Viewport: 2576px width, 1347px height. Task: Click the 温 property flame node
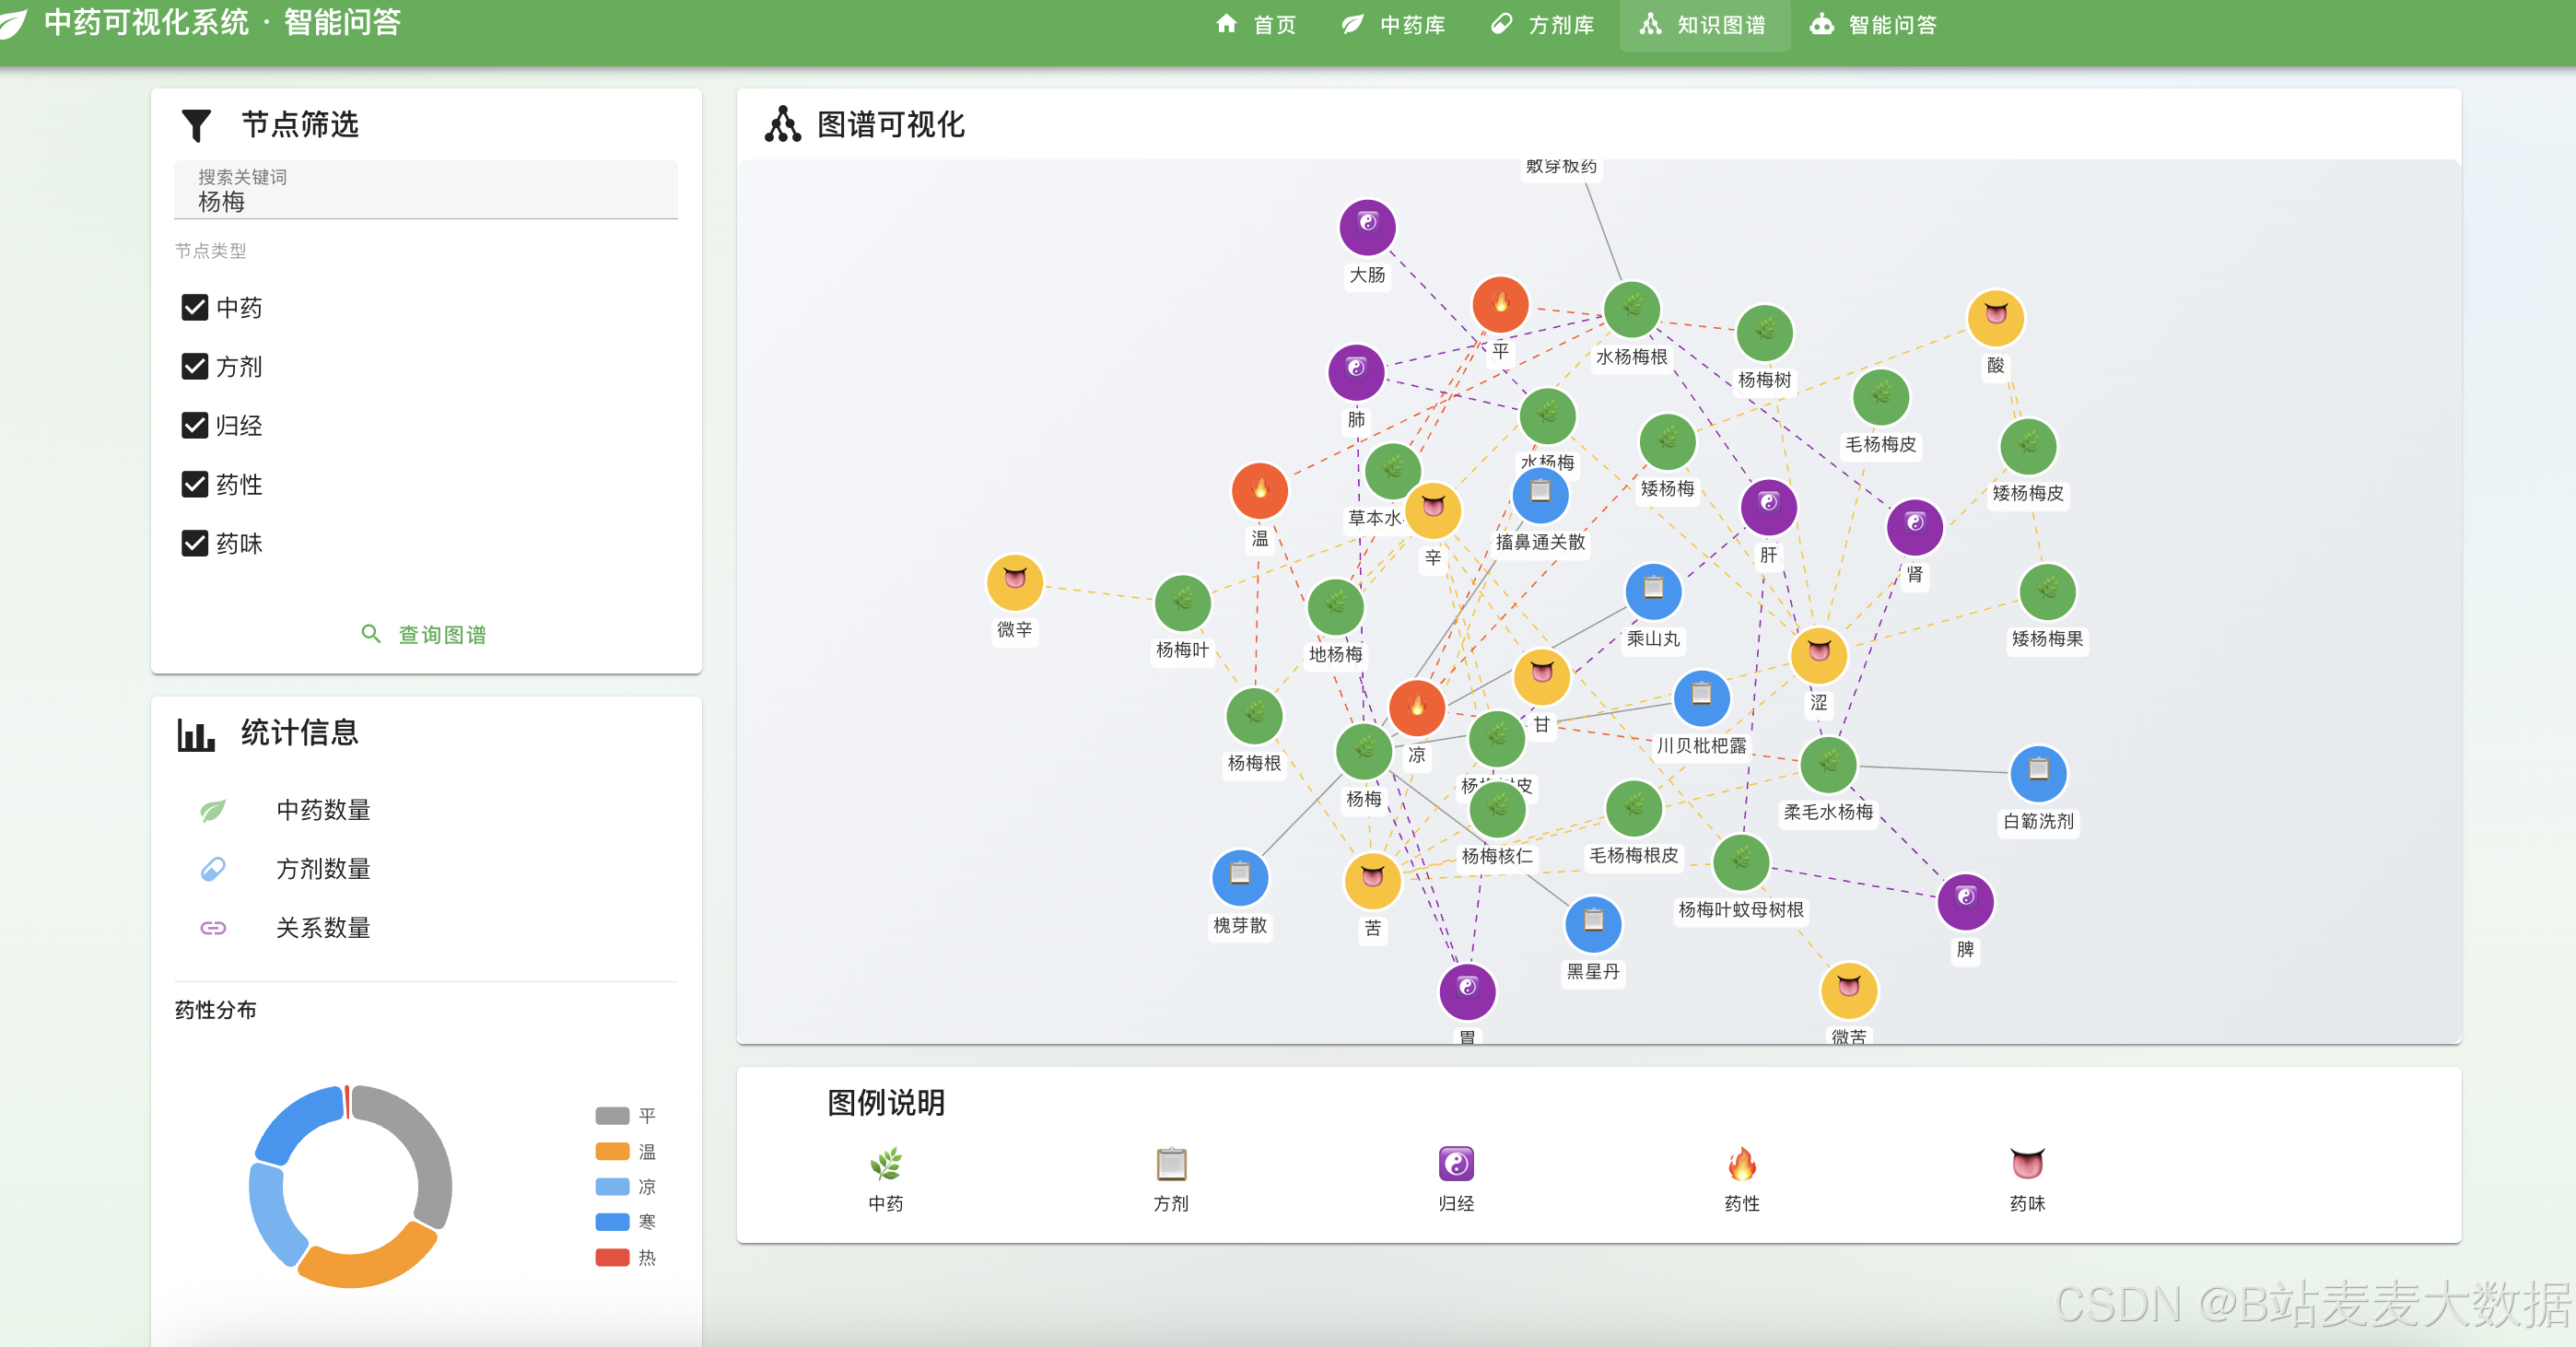(x=1259, y=491)
